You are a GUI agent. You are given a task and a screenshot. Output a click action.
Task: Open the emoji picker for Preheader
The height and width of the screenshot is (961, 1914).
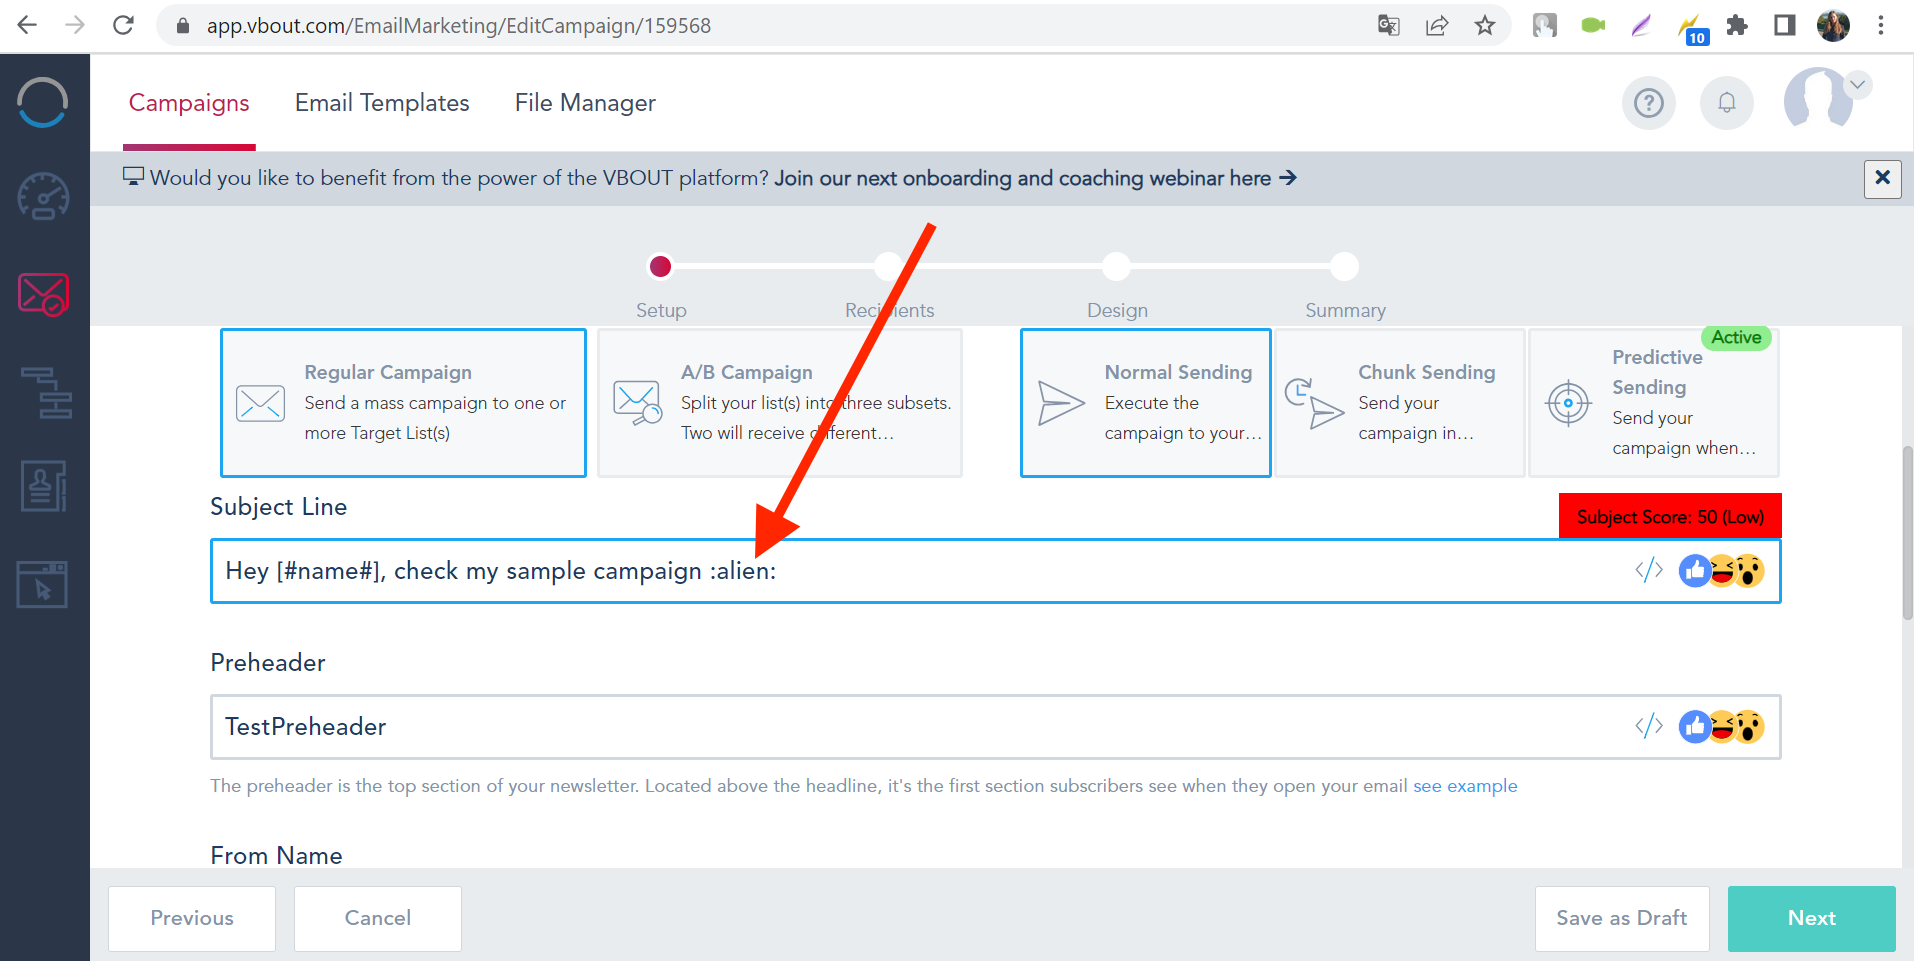1721,727
